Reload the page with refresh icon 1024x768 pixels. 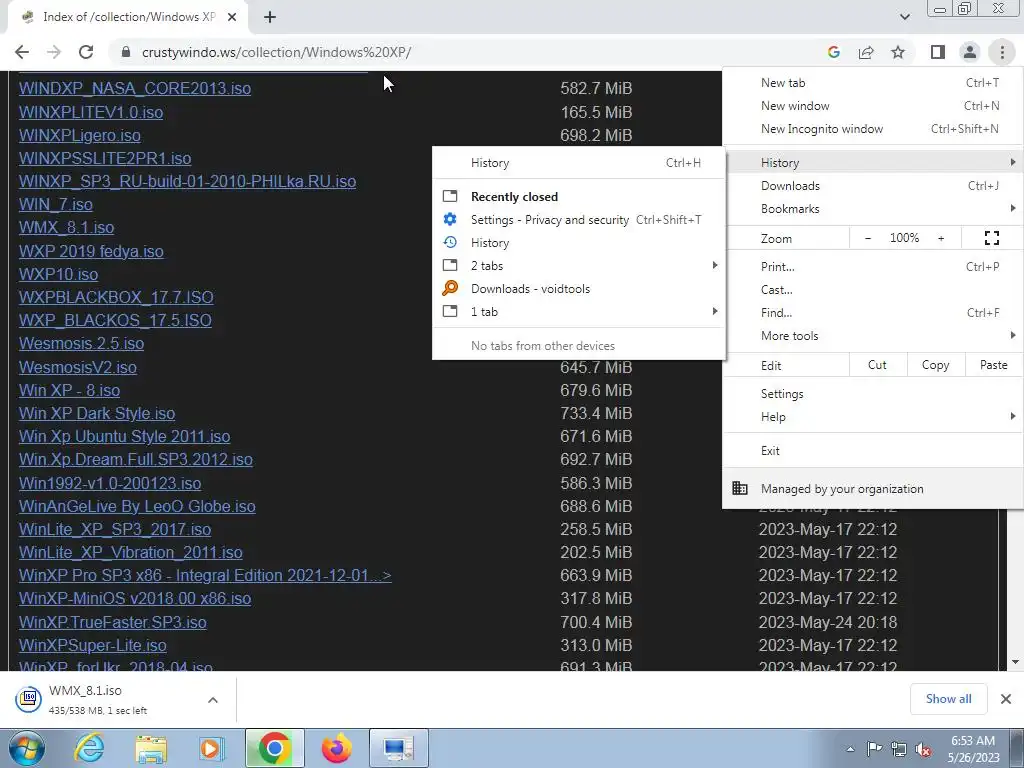pos(86,52)
